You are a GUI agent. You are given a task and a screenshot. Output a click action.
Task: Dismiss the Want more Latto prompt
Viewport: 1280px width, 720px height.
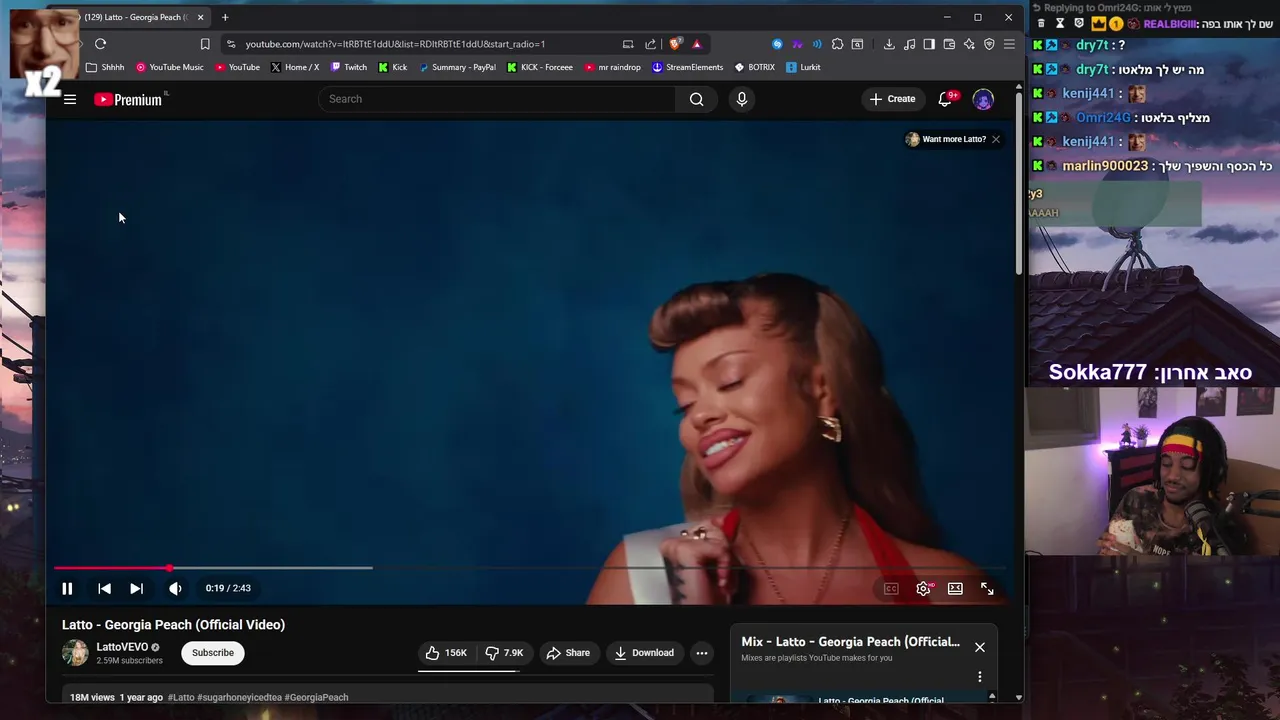[x=996, y=139]
